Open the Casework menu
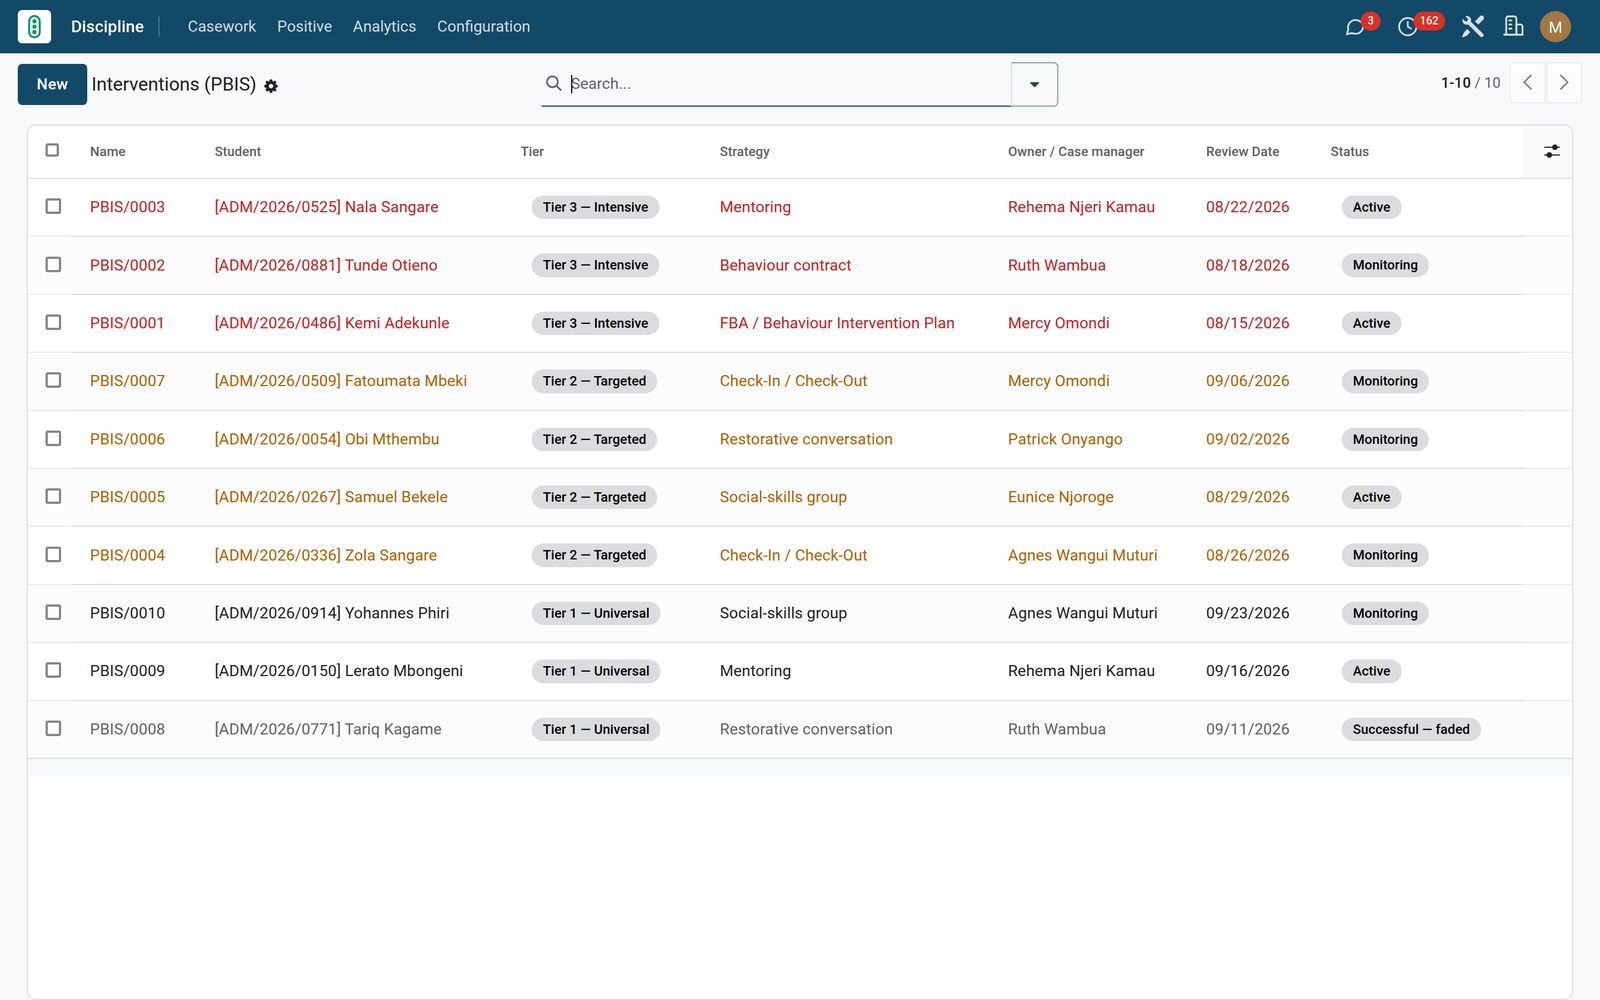Screen dimensions: 1600x1000 pos(222,27)
